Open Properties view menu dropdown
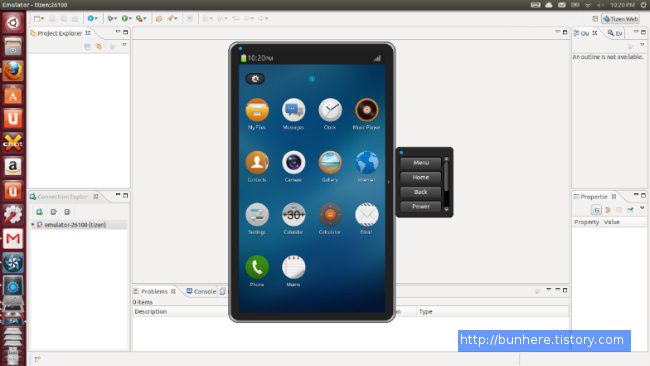The width and height of the screenshot is (650, 366). (x=642, y=208)
